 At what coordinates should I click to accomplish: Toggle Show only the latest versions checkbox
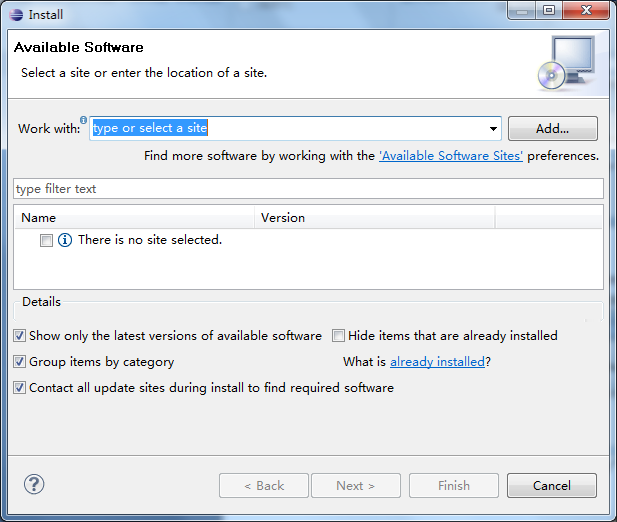click(20, 336)
